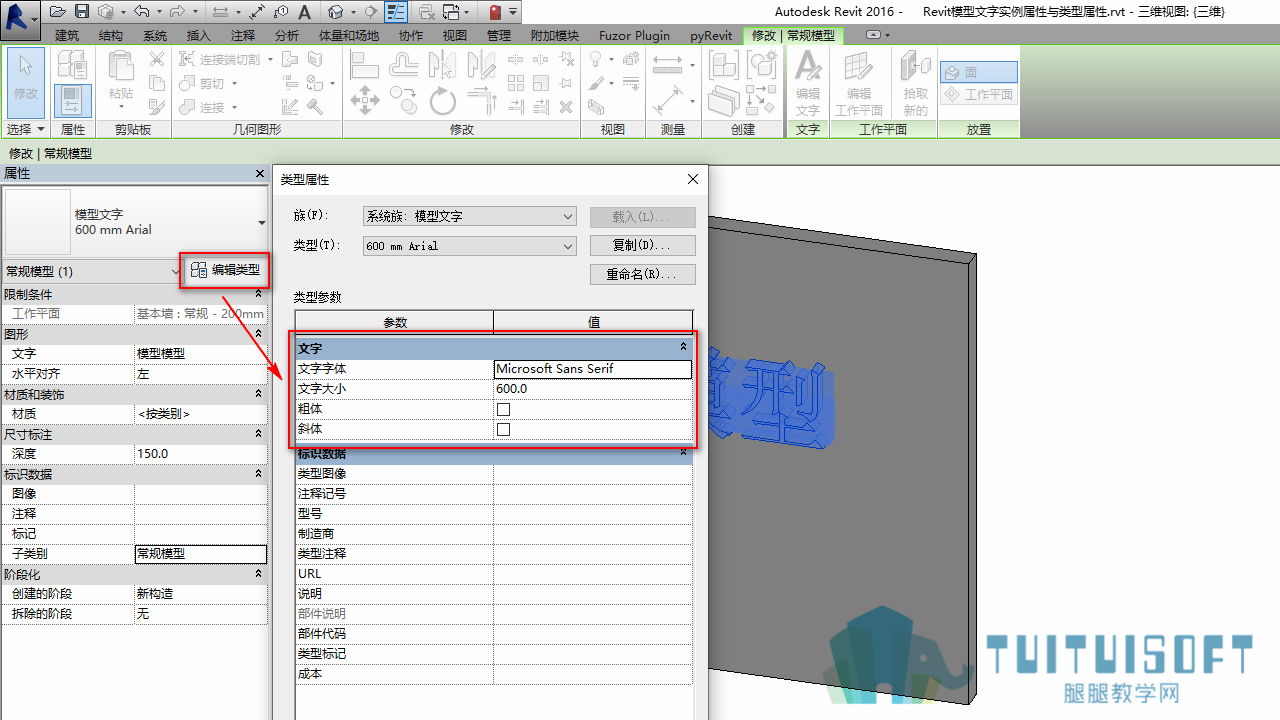Click the 重命名(R)... button

point(642,274)
